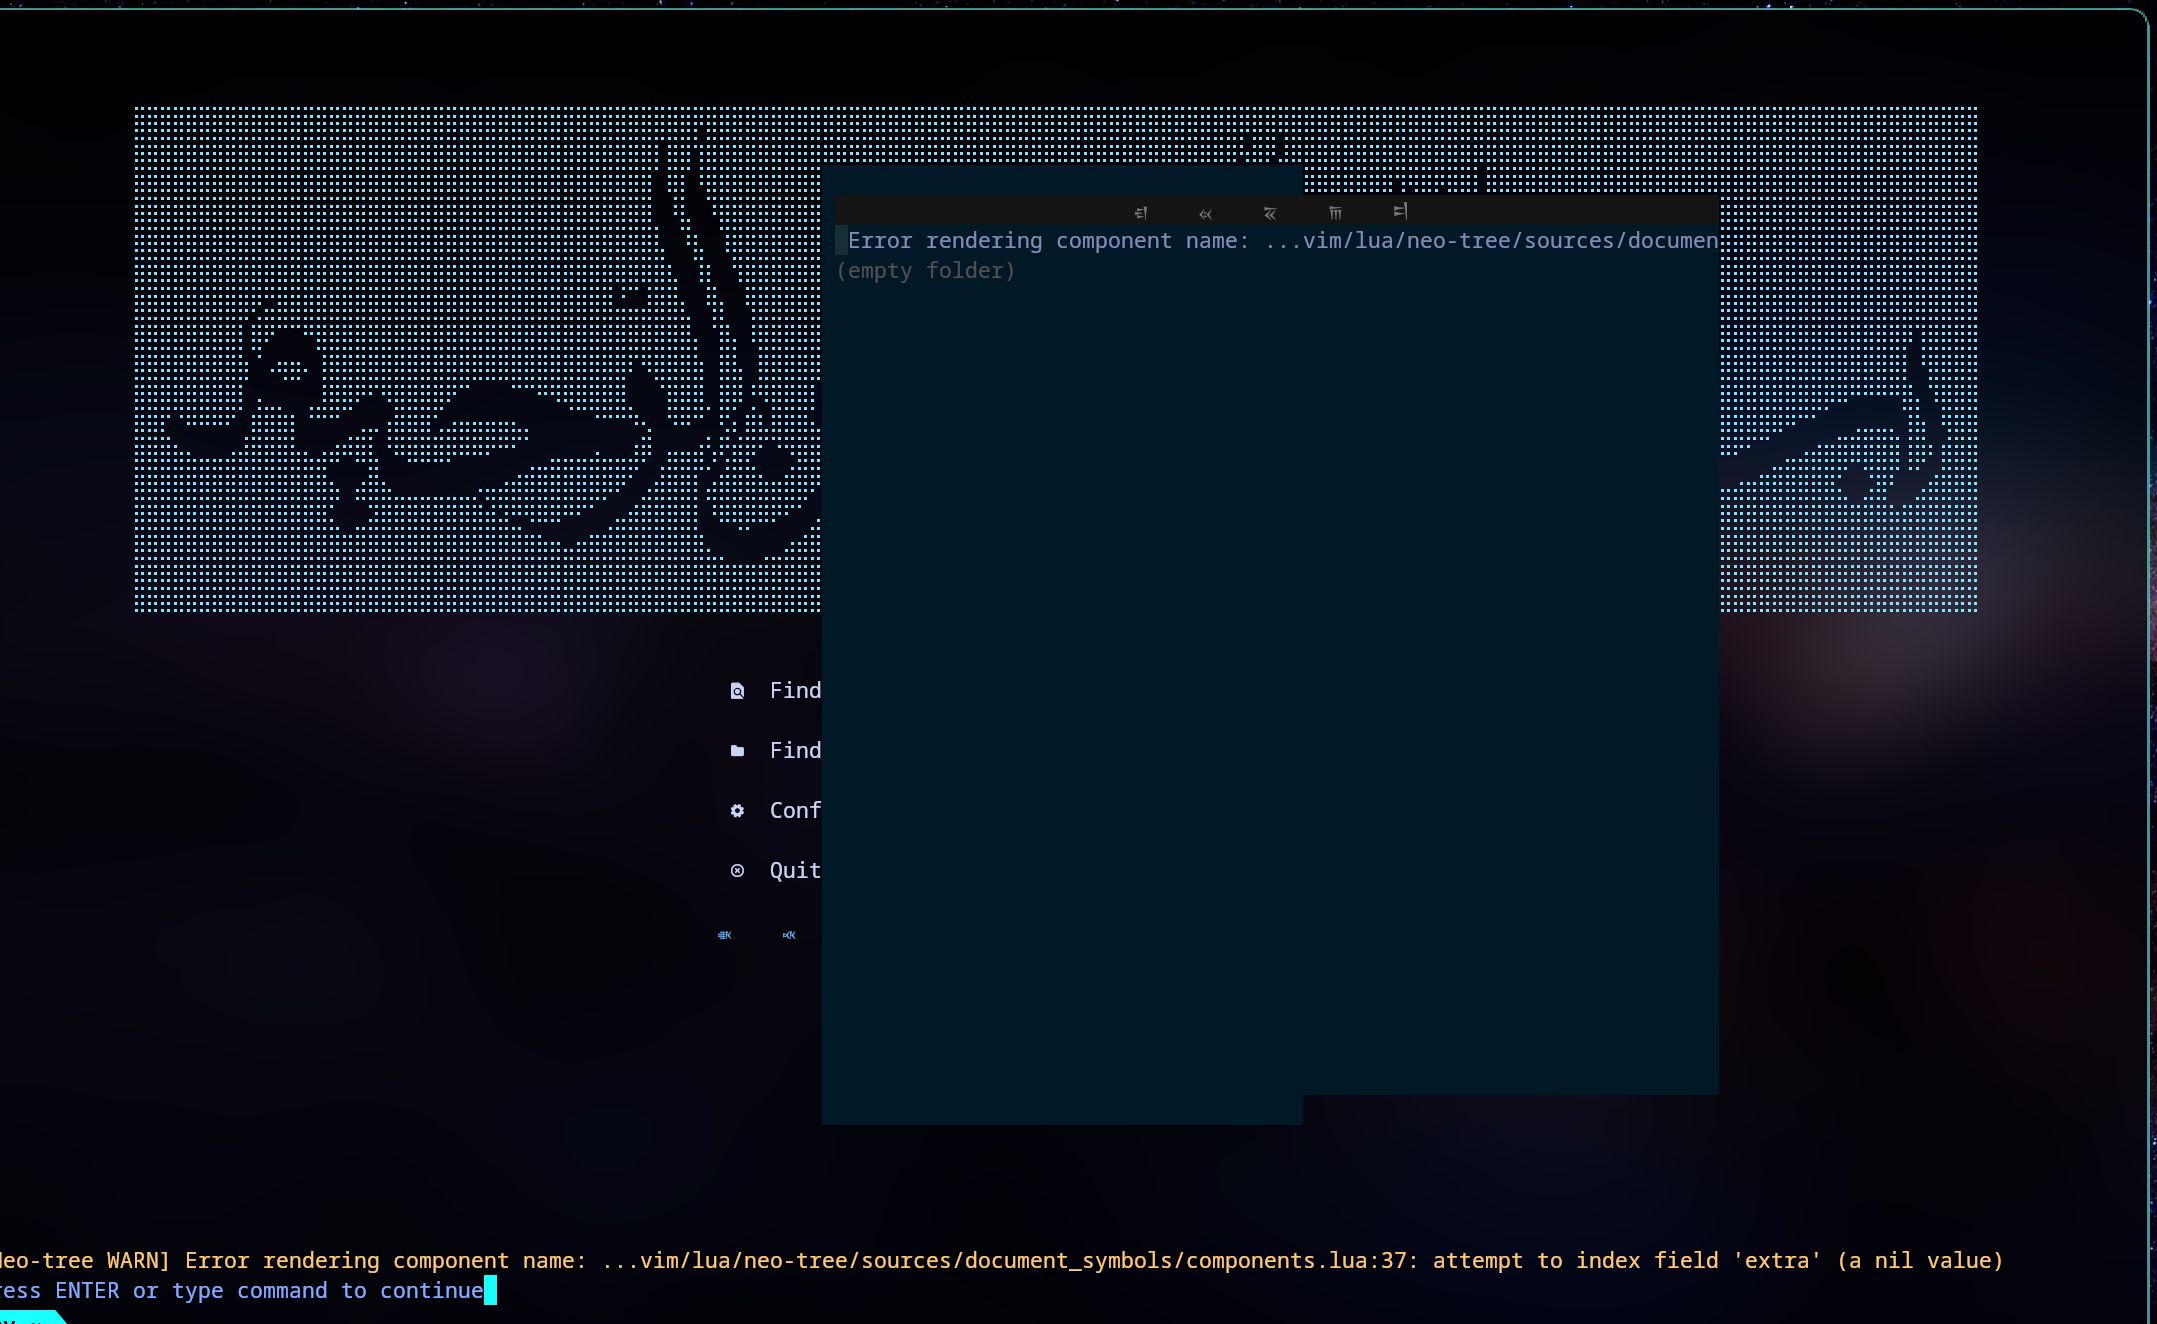Click the circled X quit icon
The width and height of the screenshot is (2157, 1324).
[x=737, y=871]
